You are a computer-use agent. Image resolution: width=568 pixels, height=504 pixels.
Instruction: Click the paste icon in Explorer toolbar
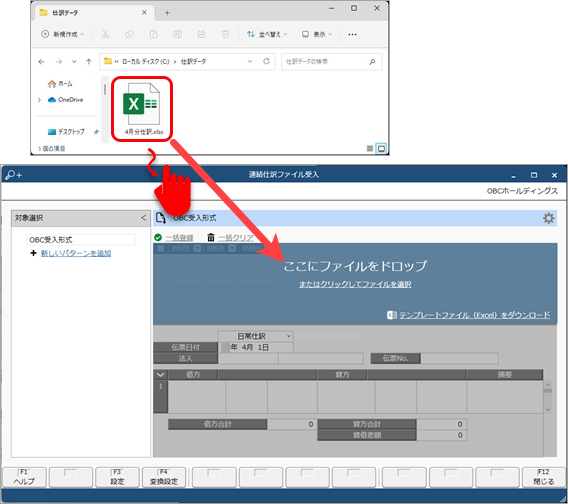[153, 34]
